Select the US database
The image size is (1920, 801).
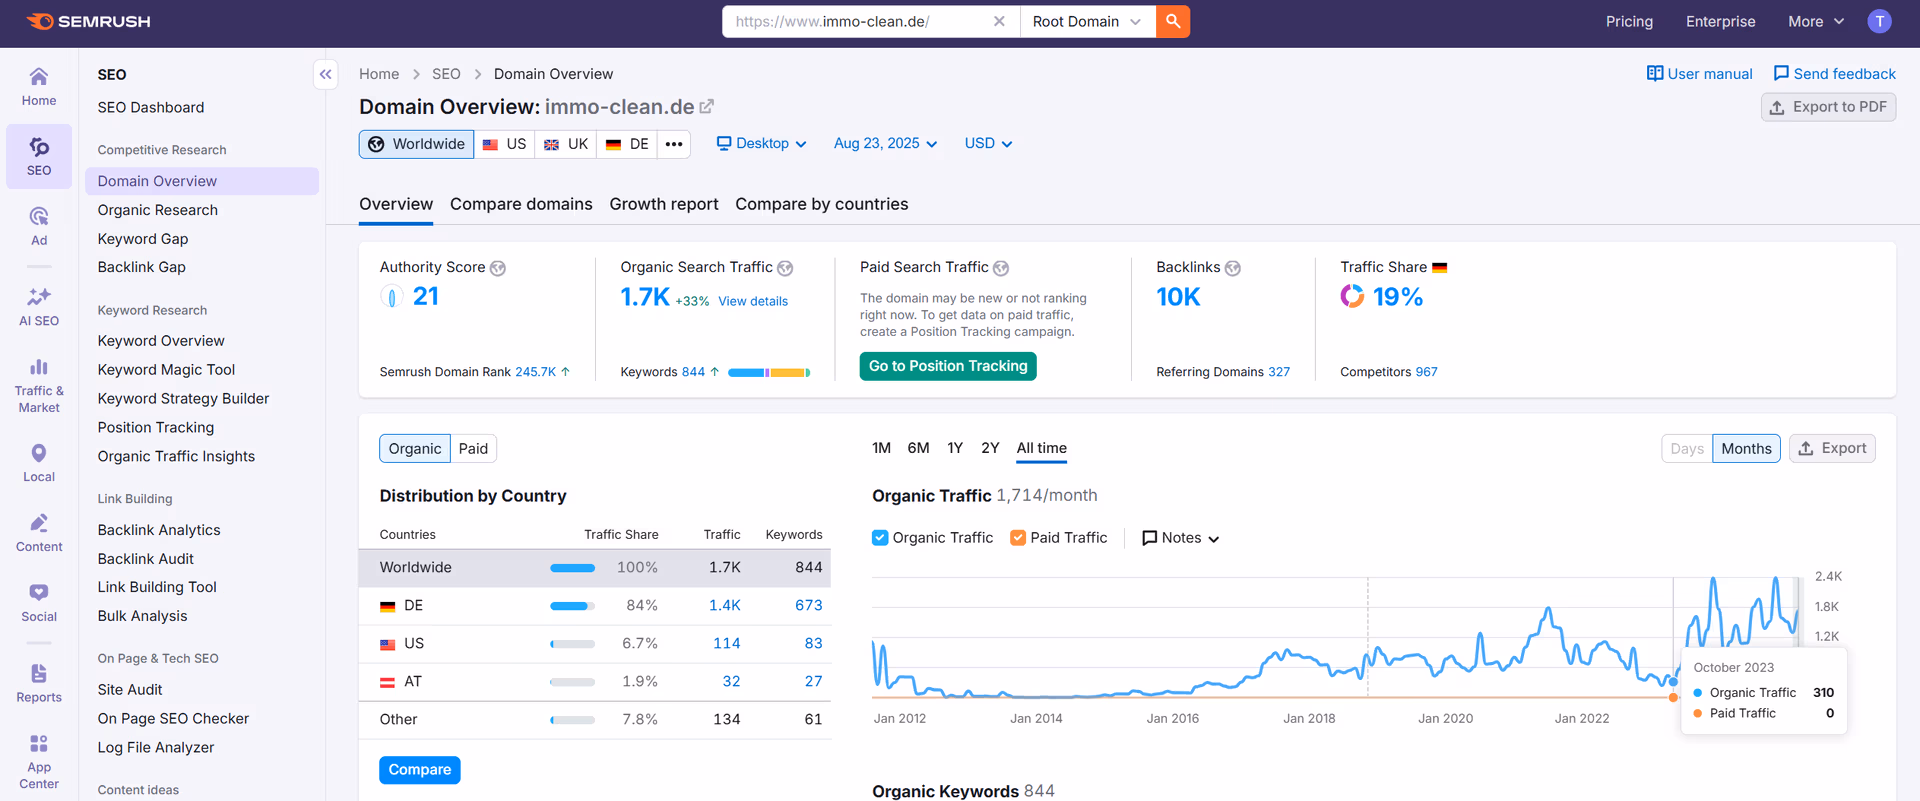pos(504,144)
